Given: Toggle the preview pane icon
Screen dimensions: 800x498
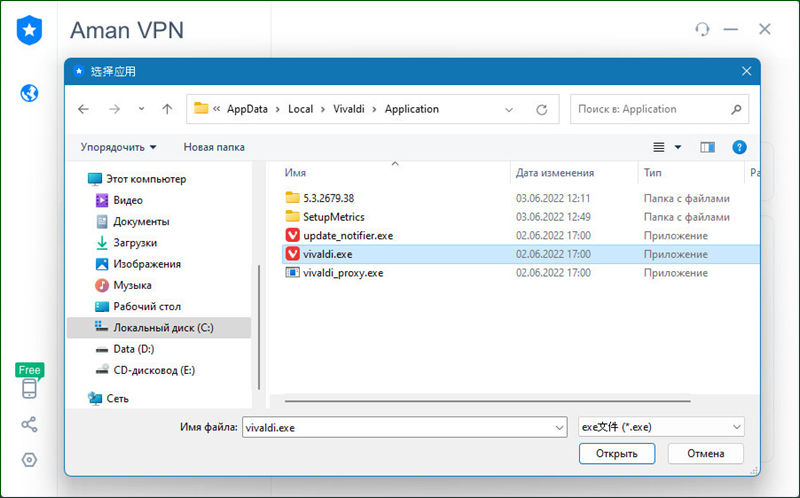Looking at the screenshot, I should tap(707, 147).
